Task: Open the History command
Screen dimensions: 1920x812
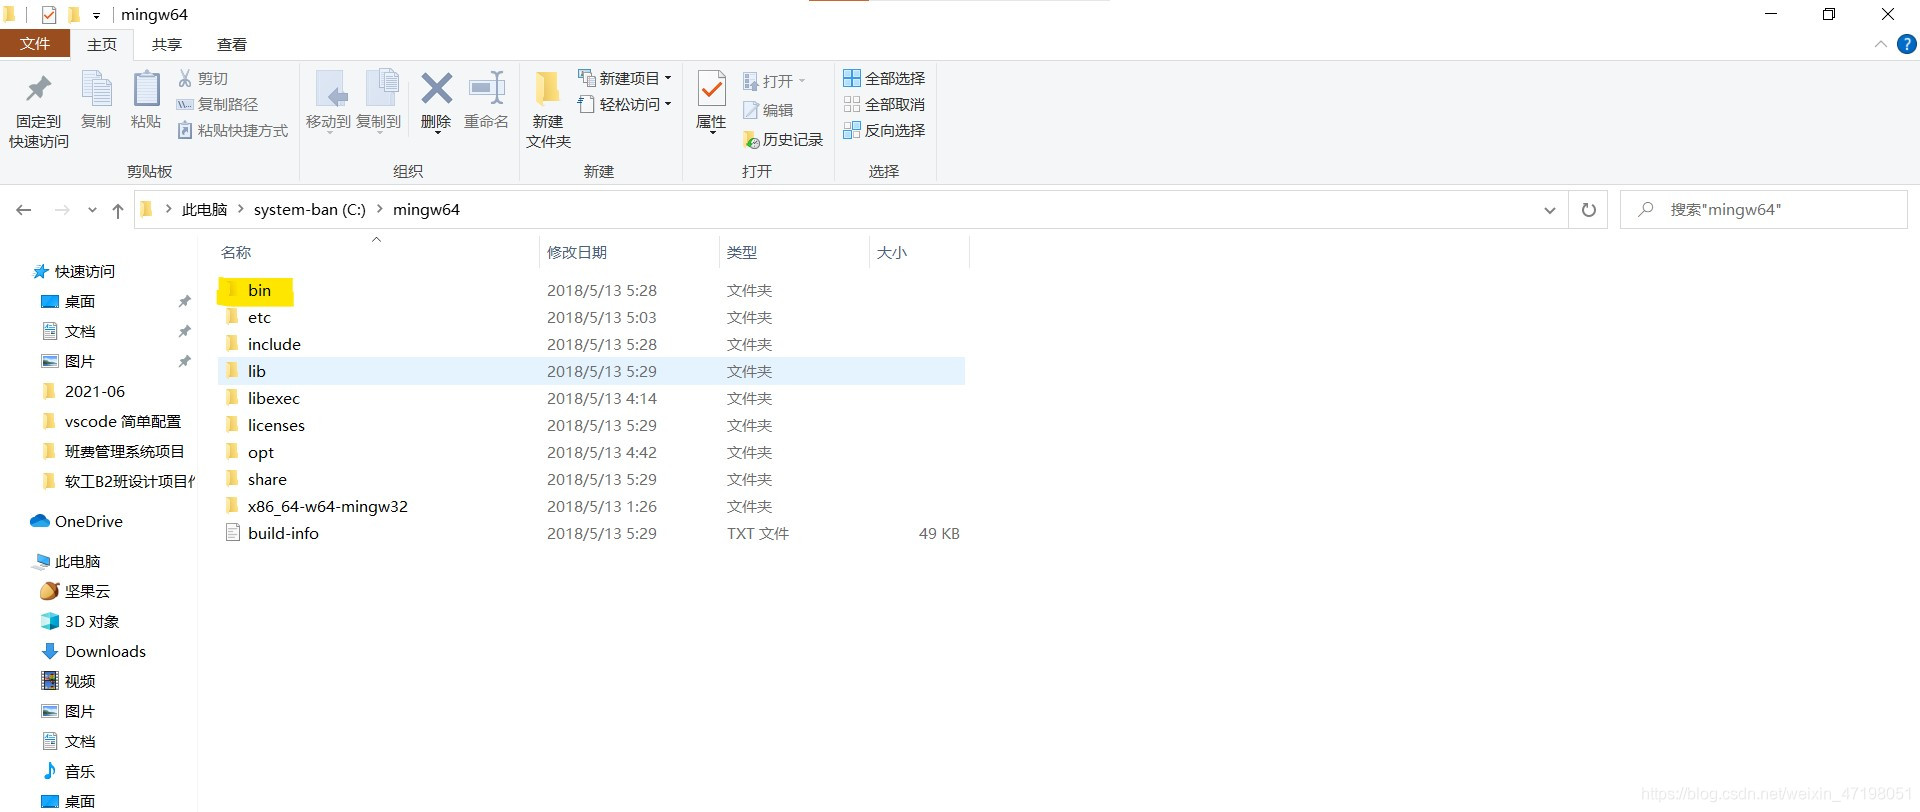Action: click(783, 140)
